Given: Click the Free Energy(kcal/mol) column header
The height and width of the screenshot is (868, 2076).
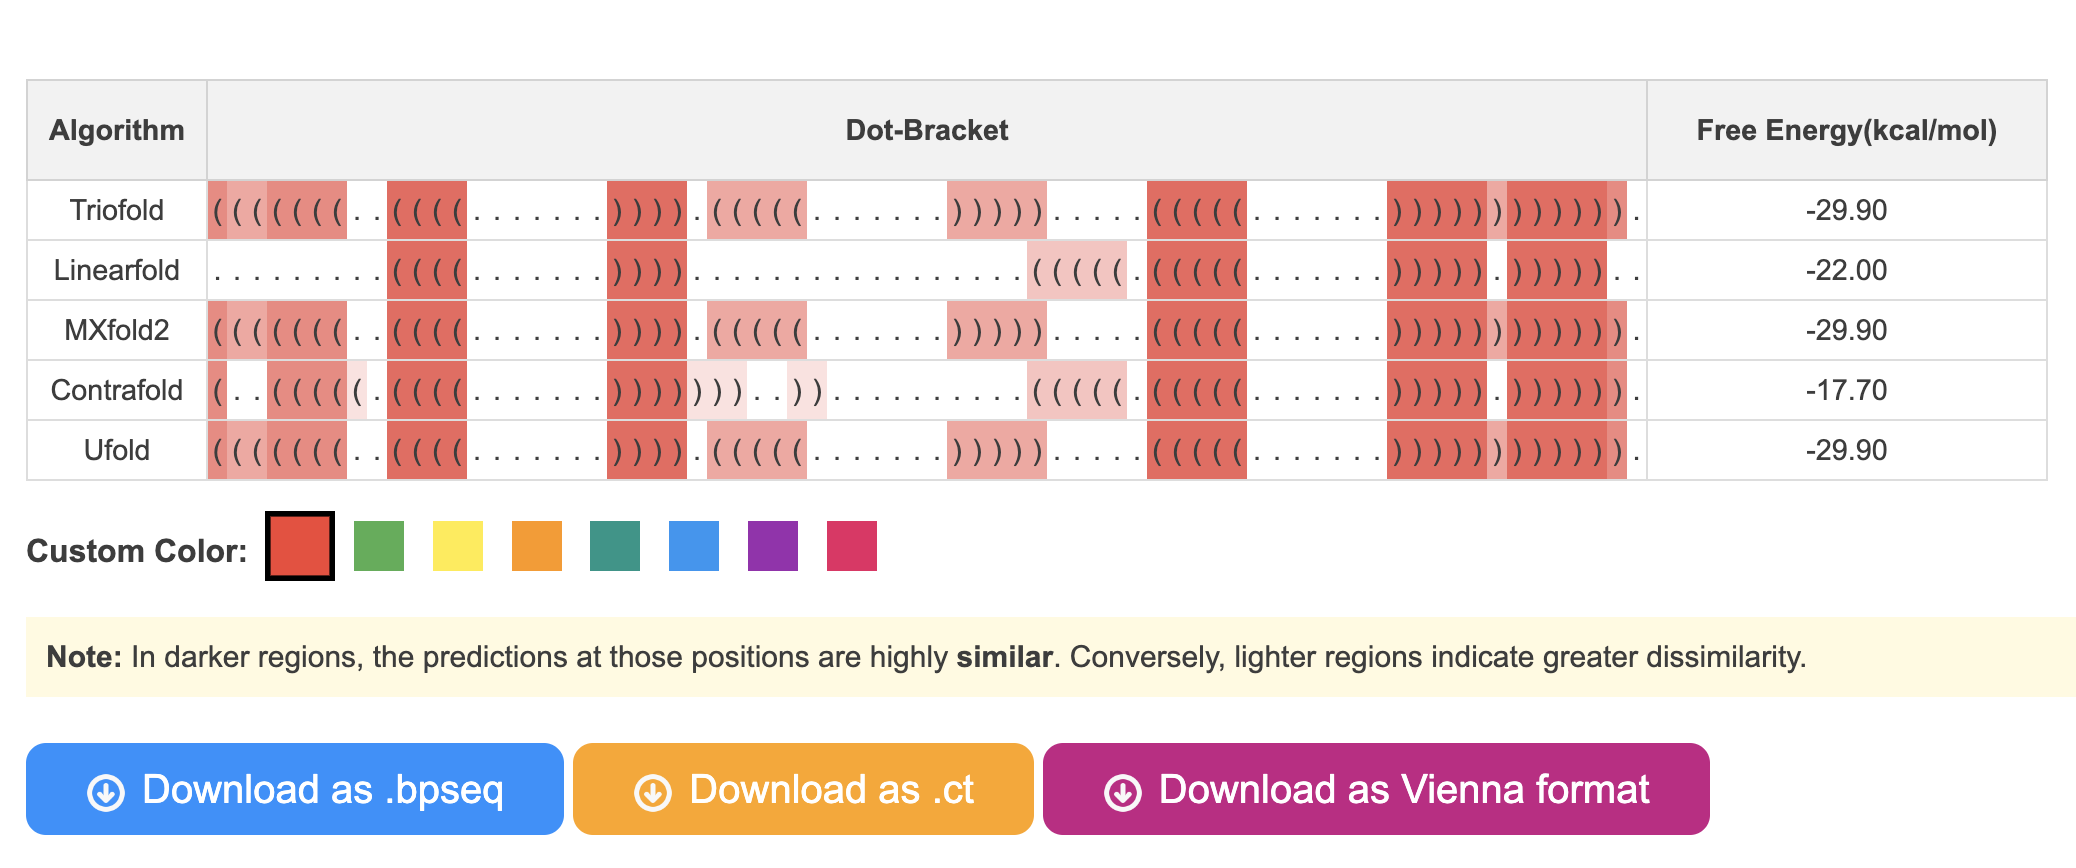Looking at the screenshot, I should pyautogui.click(x=1847, y=130).
